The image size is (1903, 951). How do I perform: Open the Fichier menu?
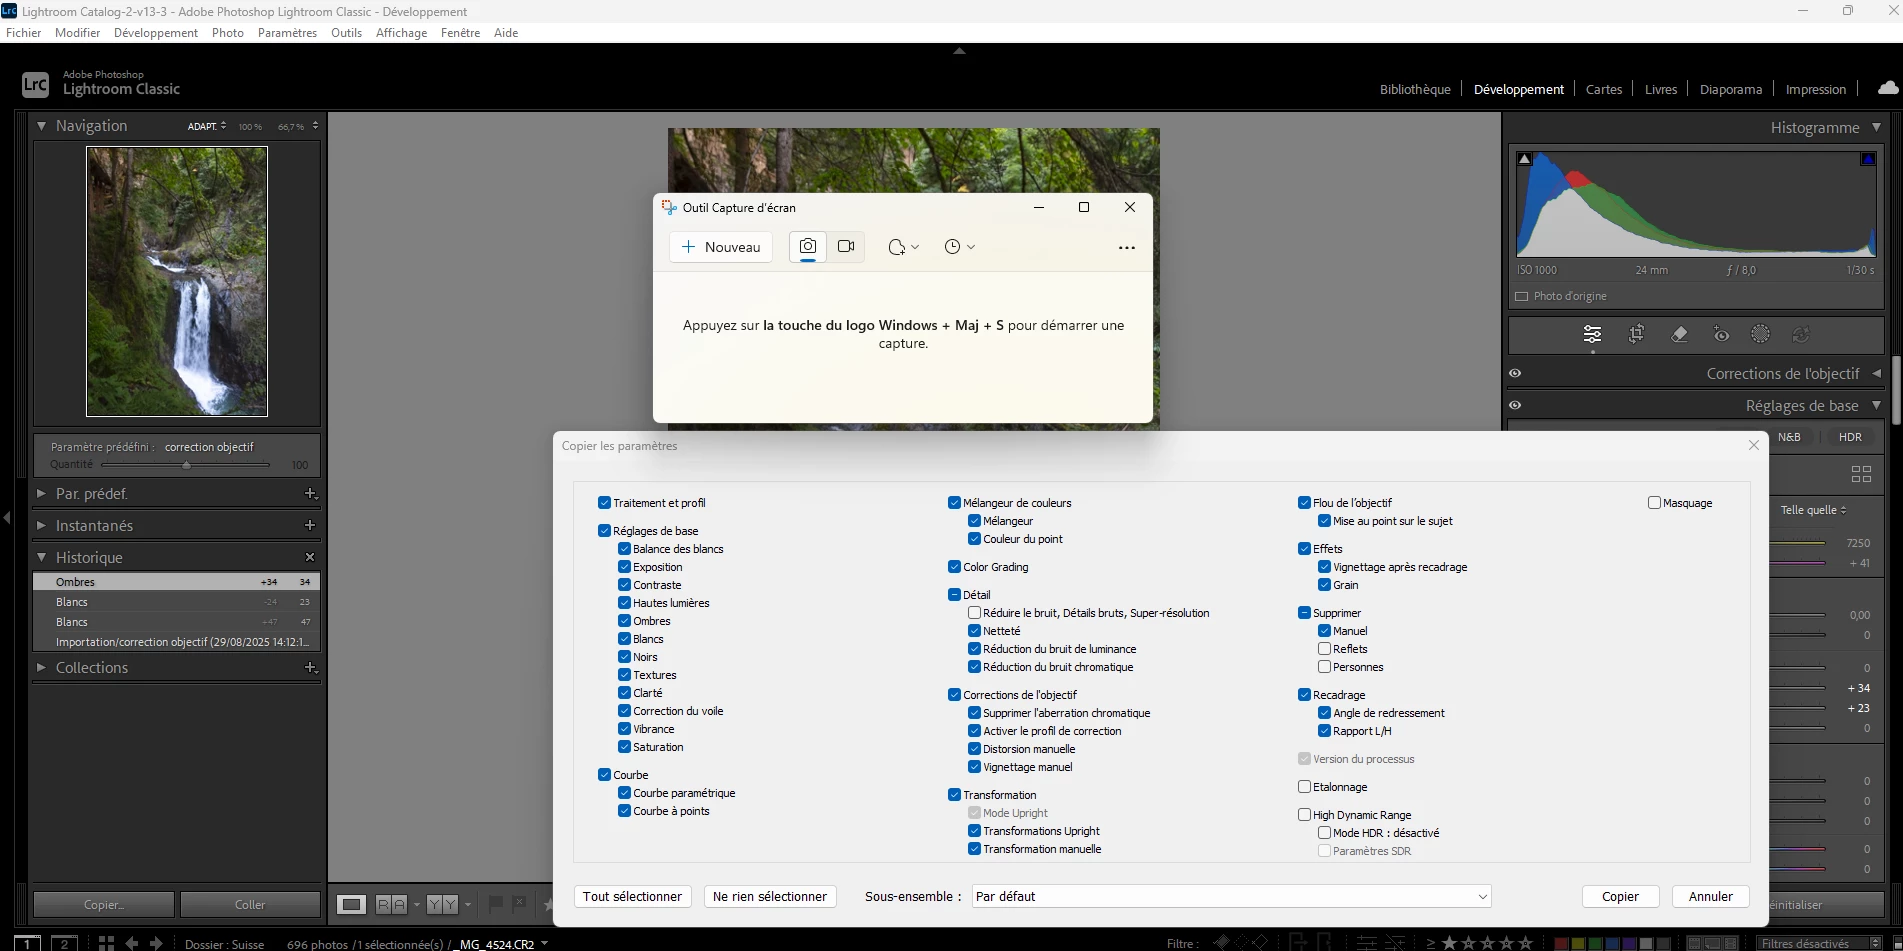tap(24, 33)
